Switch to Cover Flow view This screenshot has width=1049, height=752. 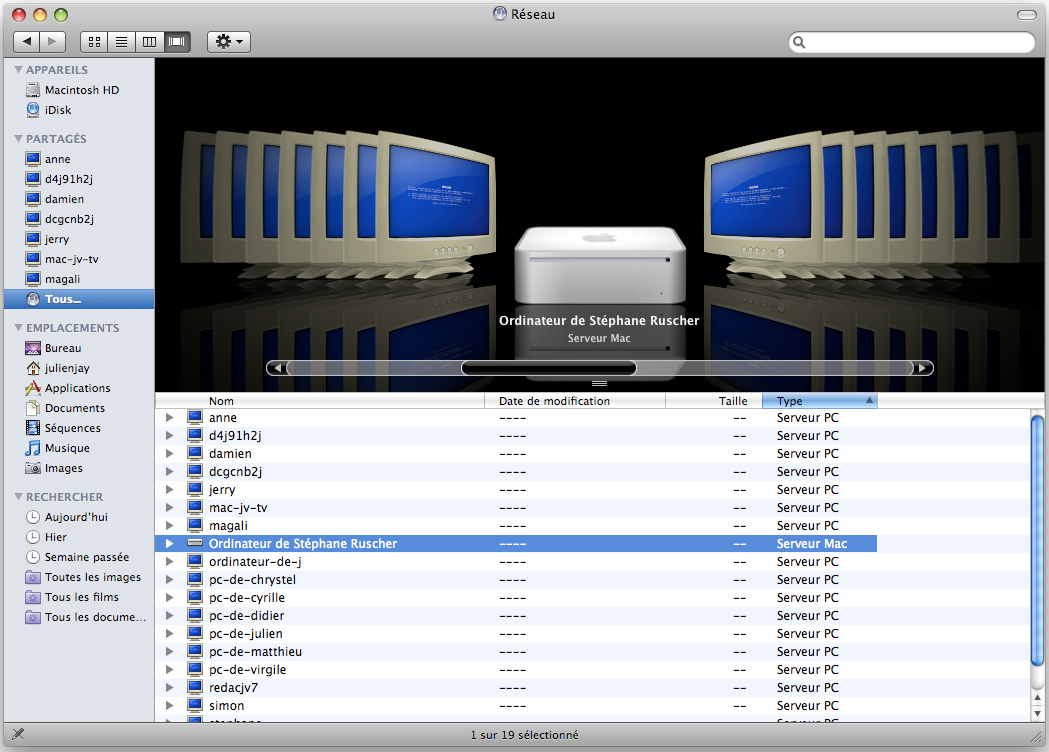click(177, 41)
